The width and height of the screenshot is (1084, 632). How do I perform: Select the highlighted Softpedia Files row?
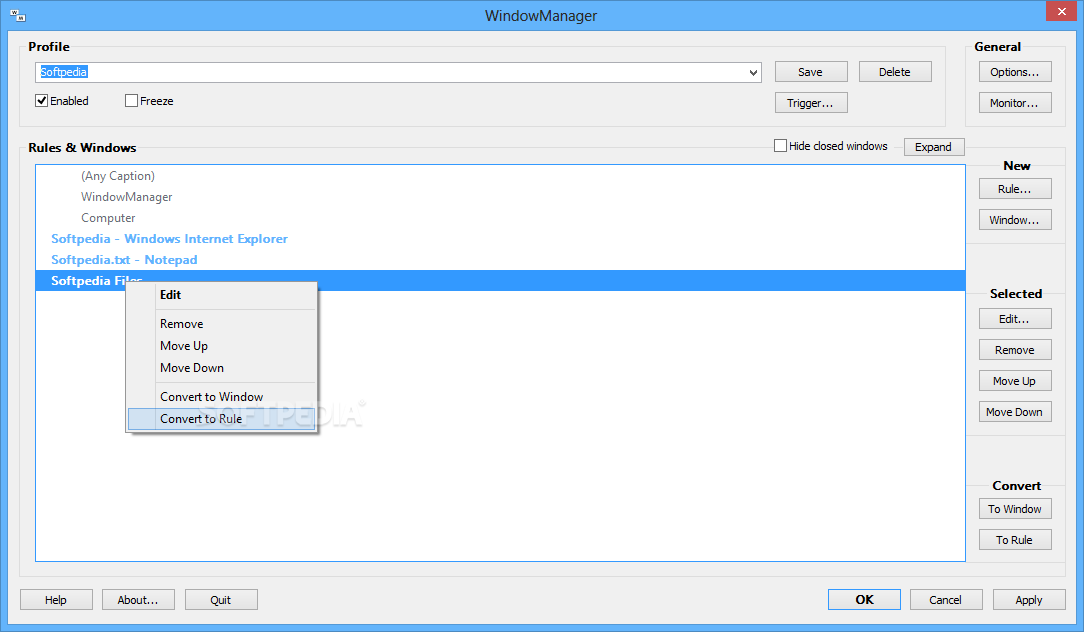tap(501, 281)
